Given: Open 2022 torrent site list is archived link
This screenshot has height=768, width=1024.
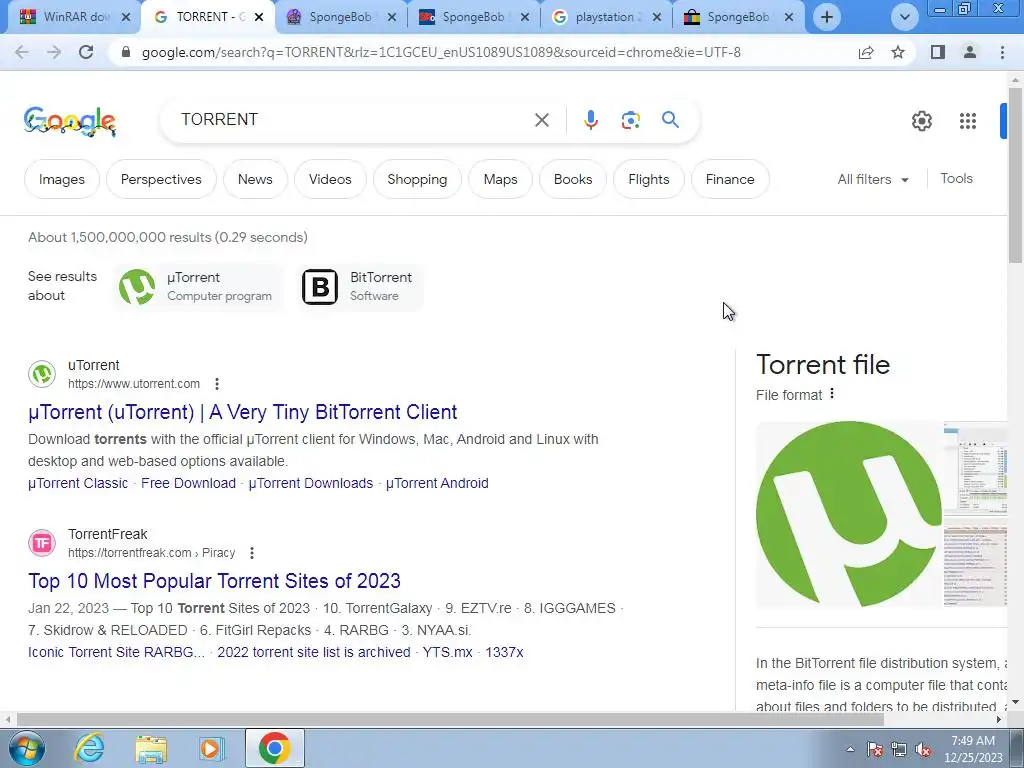Looking at the screenshot, I should coord(313,652).
